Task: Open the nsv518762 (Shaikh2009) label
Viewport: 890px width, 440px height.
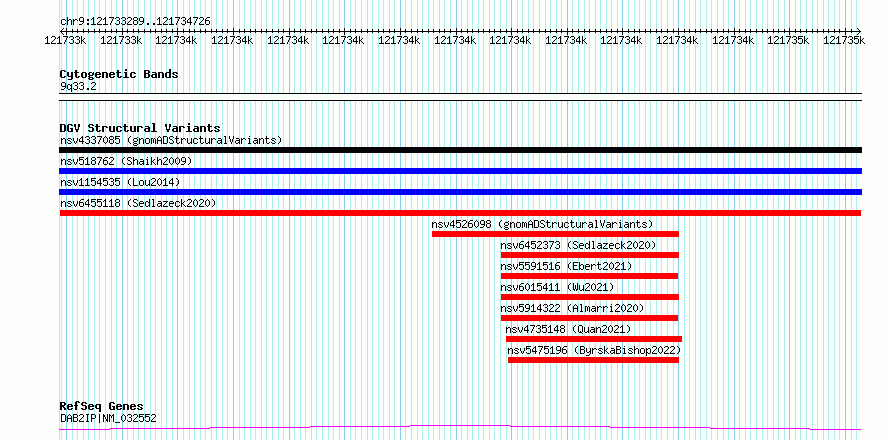Action: 126,161
